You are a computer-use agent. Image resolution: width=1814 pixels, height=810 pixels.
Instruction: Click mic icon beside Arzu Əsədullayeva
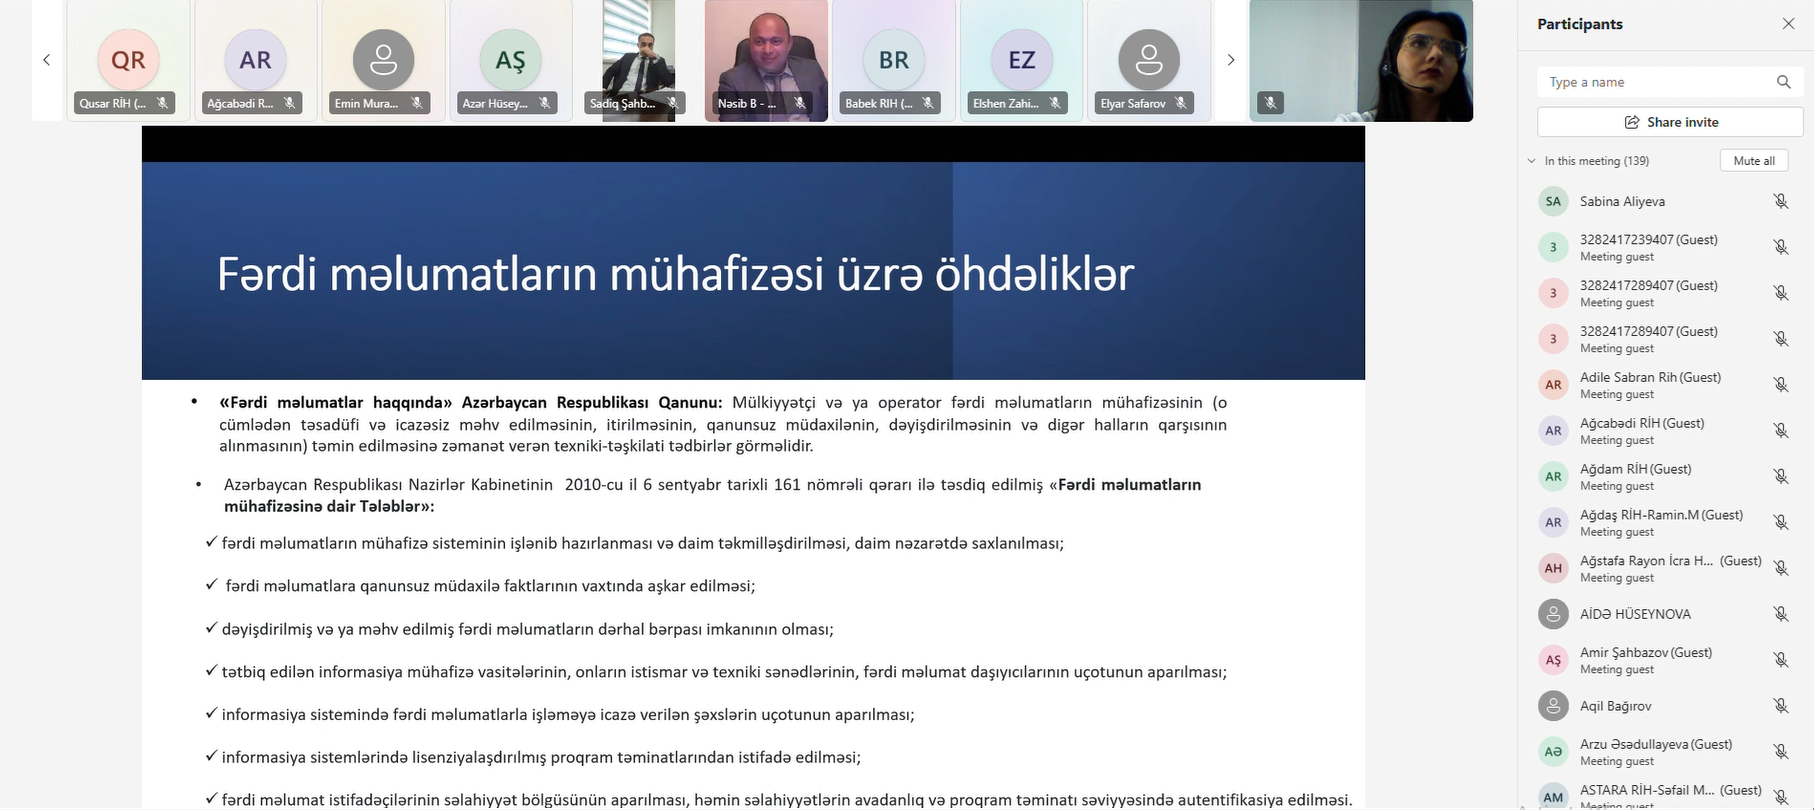tap(1781, 752)
